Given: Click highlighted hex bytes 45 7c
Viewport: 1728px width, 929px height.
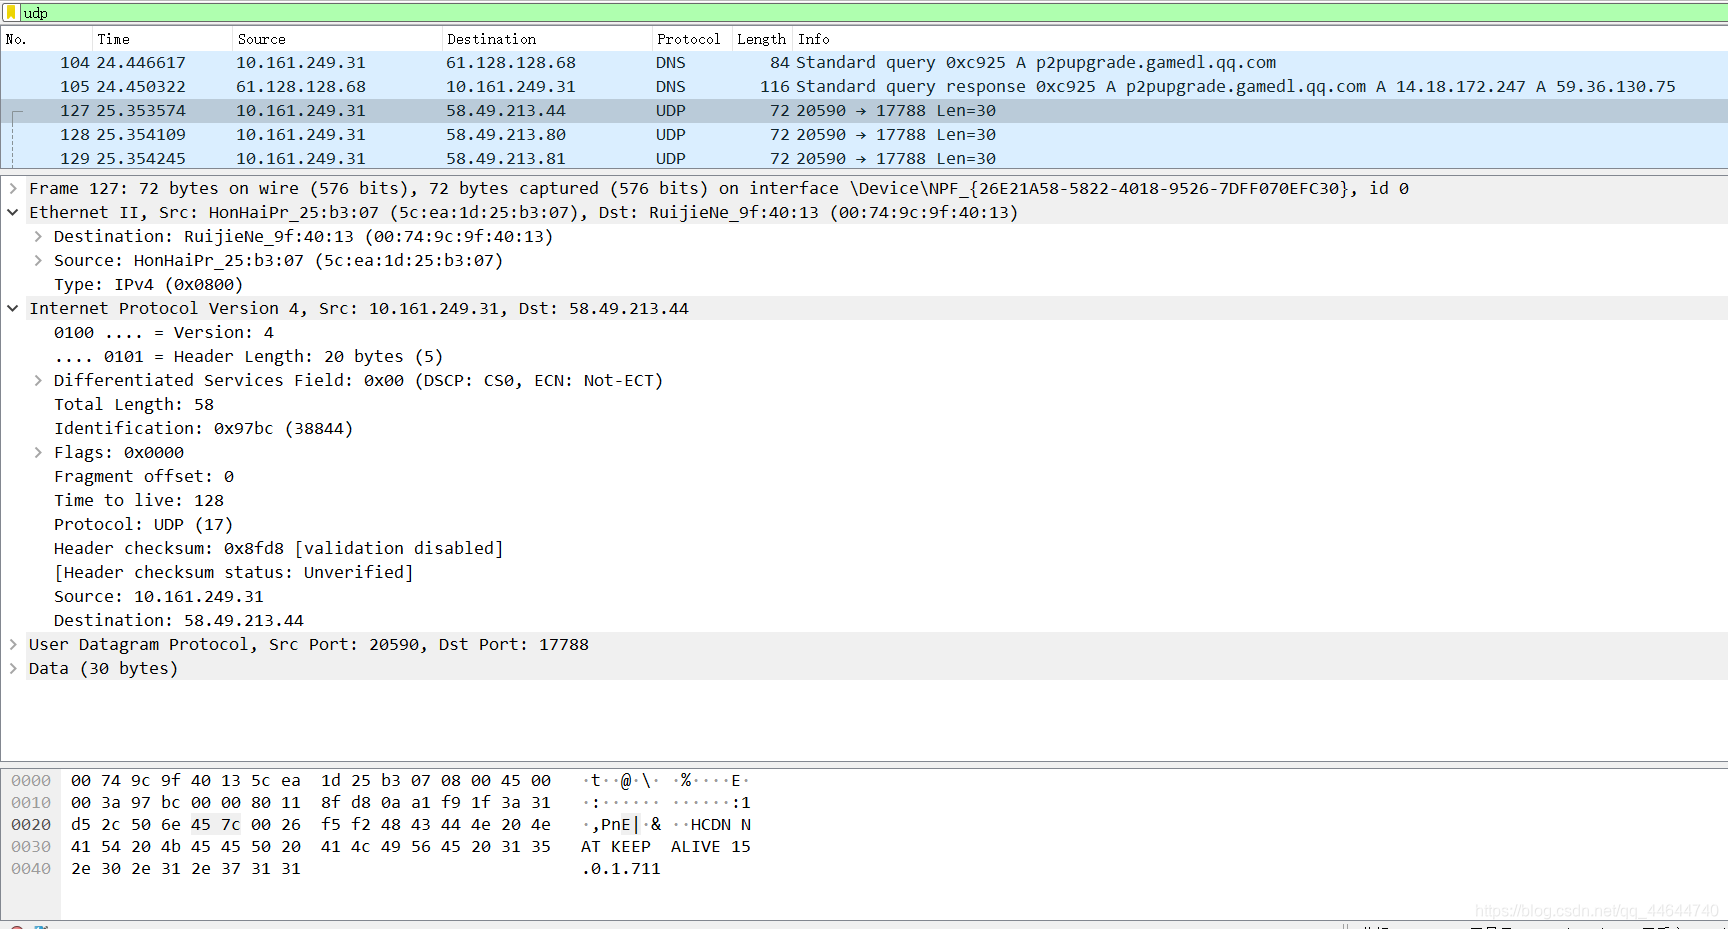Looking at the screenshot, I should pyautogui.click(x=216, y=825).
